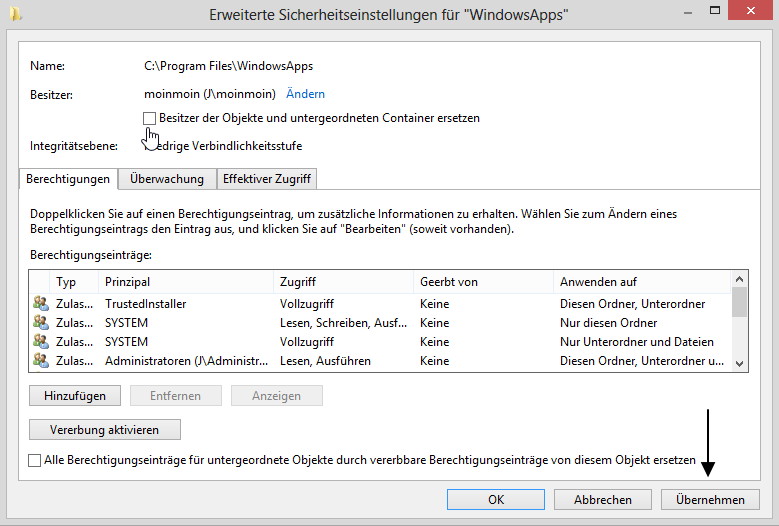Screen dimensions: 779x526
Task: Click the folder icon in title bar
Action: (15, 14)
